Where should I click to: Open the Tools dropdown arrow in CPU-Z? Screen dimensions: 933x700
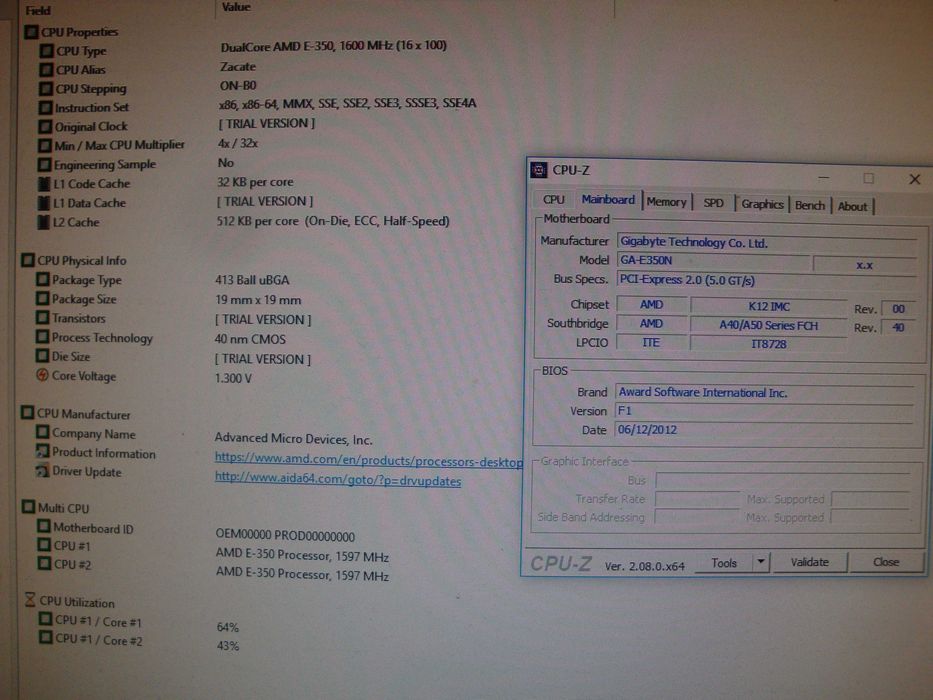(x=761, y=562)
